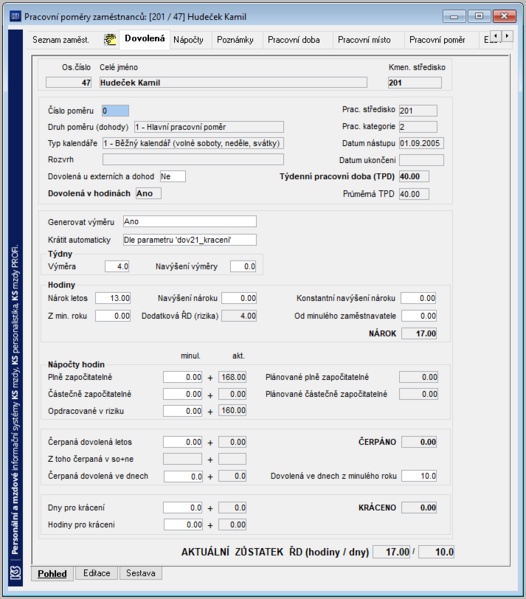Click the Číslo poměru field
Screen dimensions: 526x599
pos(115,111)
